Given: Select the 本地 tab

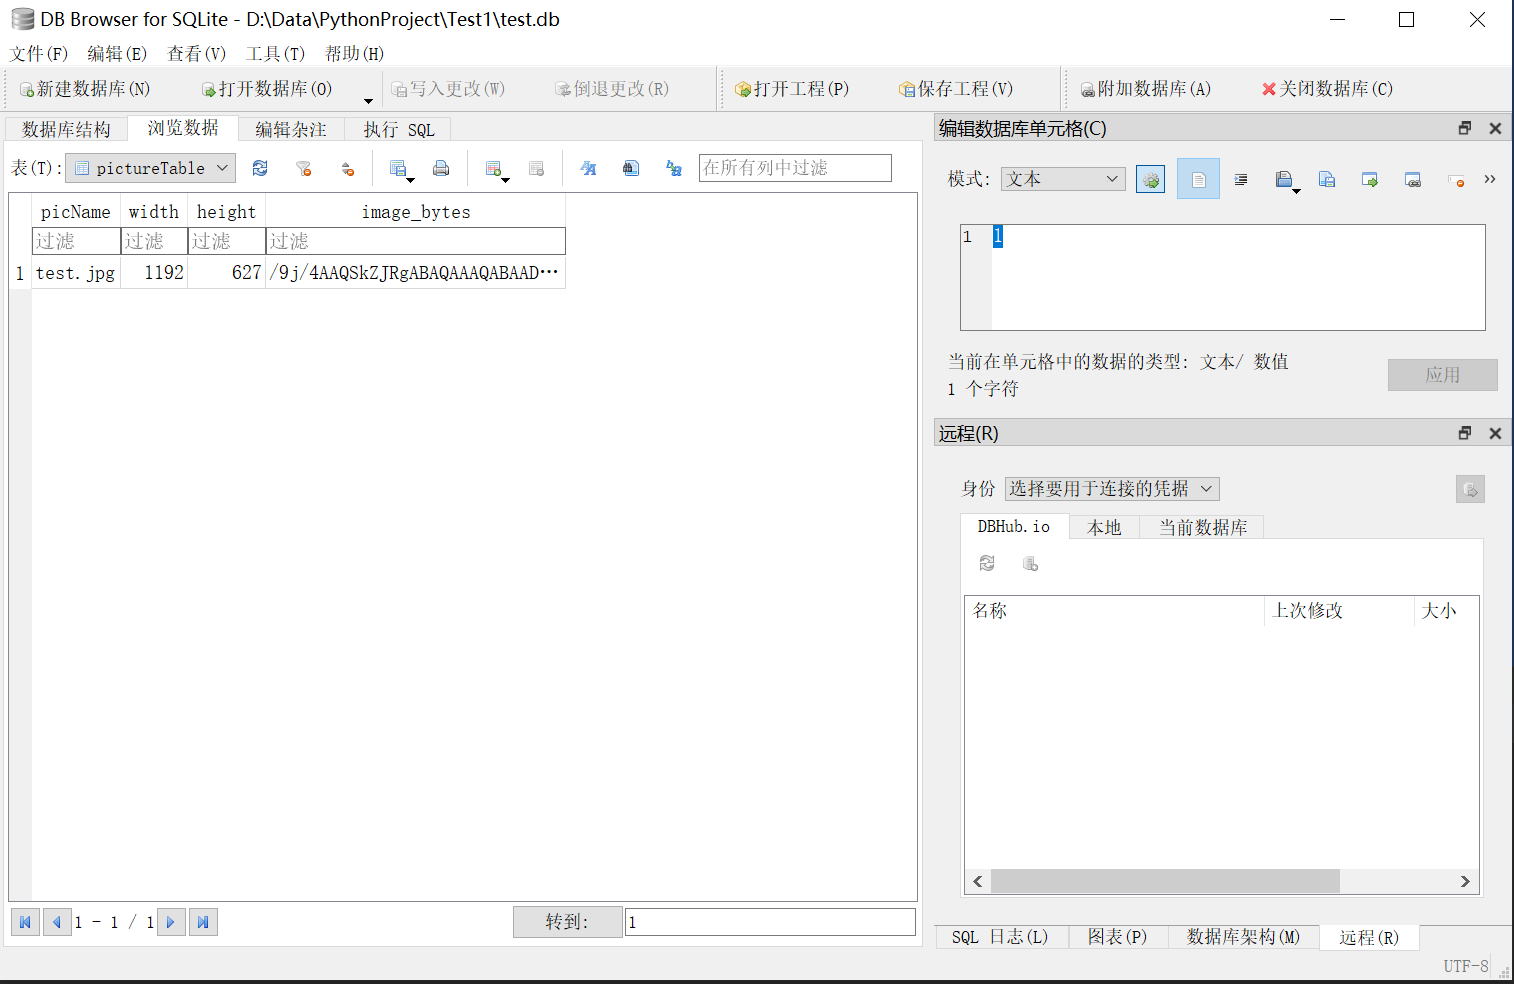Looking at the screenshot, I should click(x=1104, y=527).
